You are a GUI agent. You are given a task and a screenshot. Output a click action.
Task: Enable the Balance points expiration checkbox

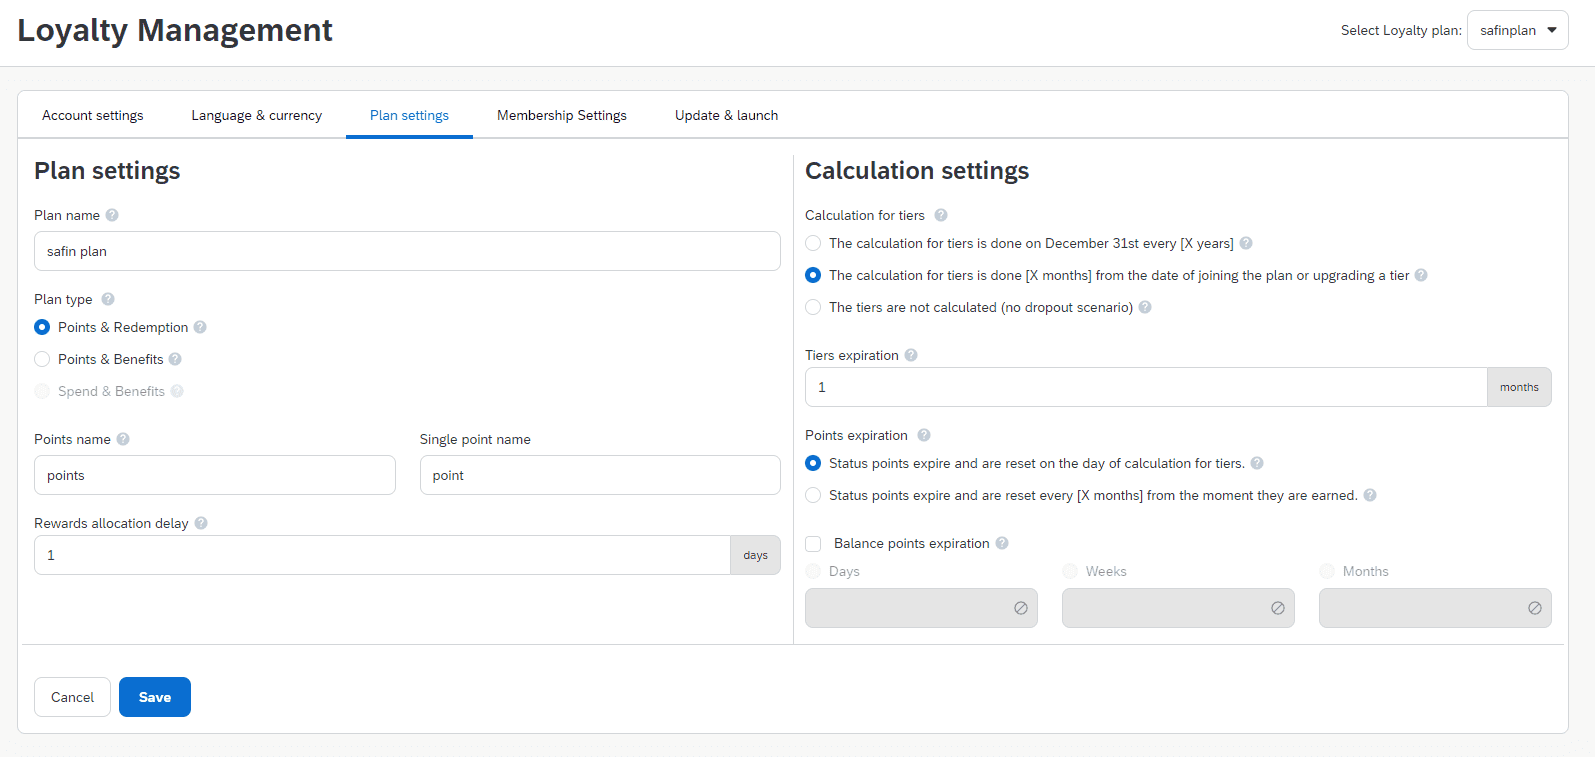[814, 543]
